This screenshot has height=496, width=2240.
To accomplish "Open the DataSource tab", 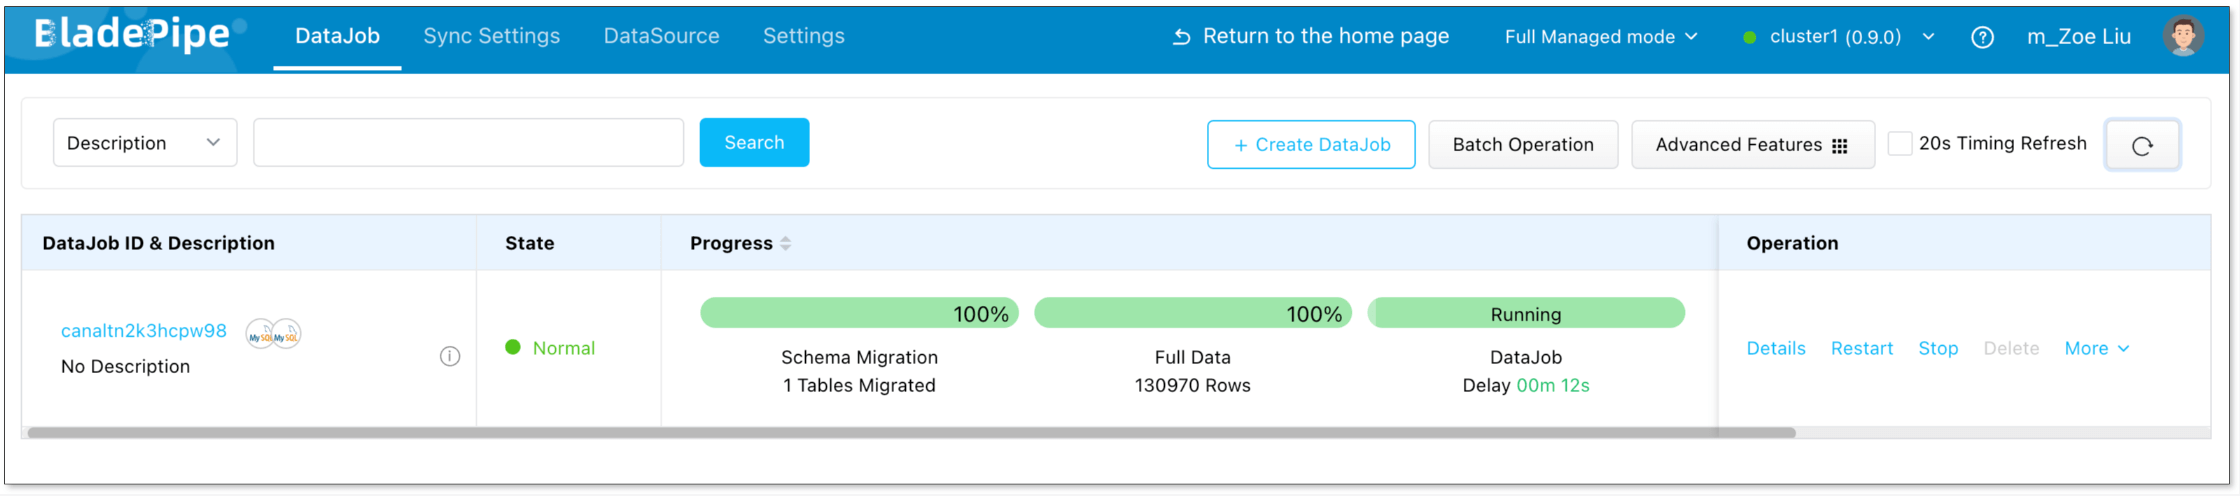I will (661, 36).
